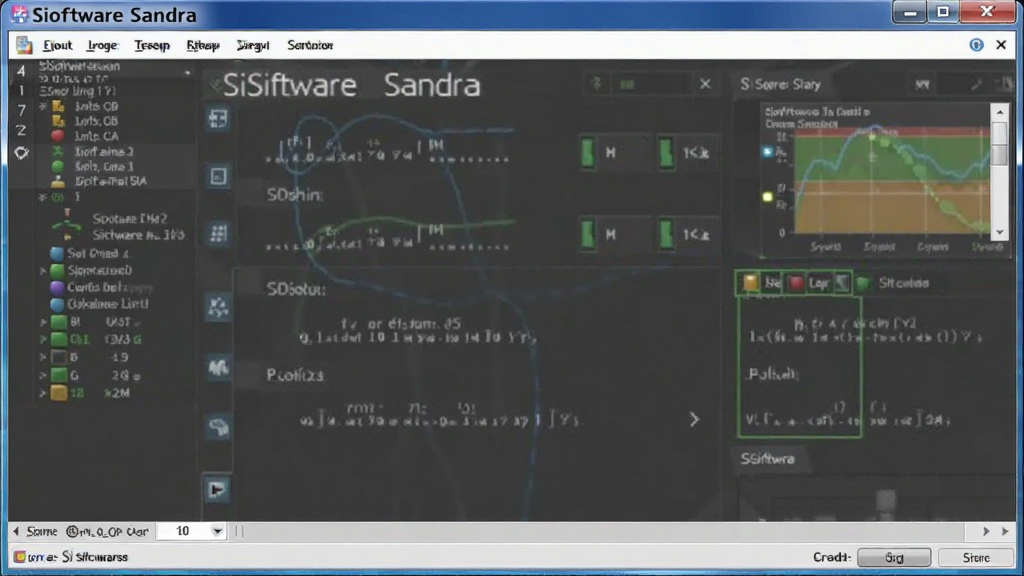Close the SiSiftware Sandra center panel
This screenshot has width=1024, height=576.
705,84
